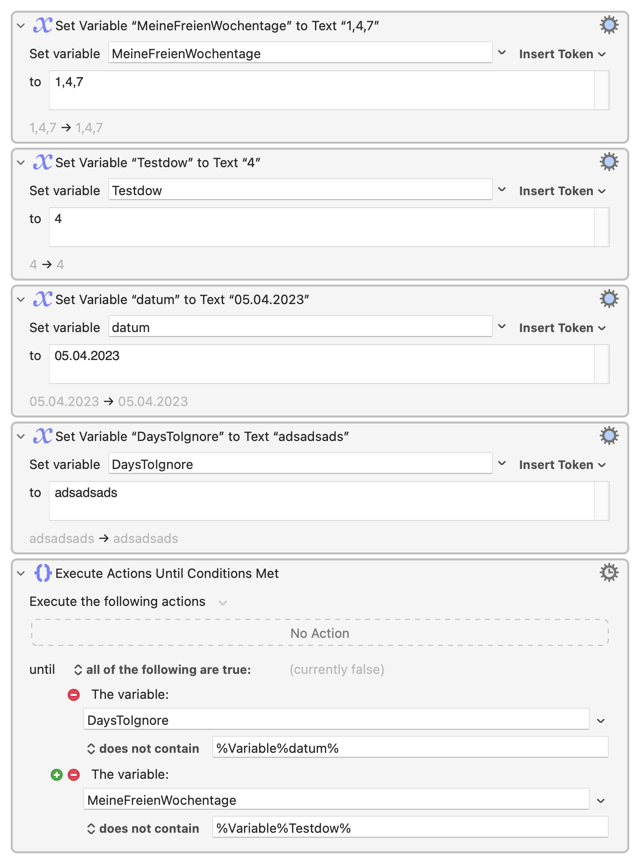The image size is (640, 867).
Task: Click the text field containing 1,4,7
Action: [329, 90]
